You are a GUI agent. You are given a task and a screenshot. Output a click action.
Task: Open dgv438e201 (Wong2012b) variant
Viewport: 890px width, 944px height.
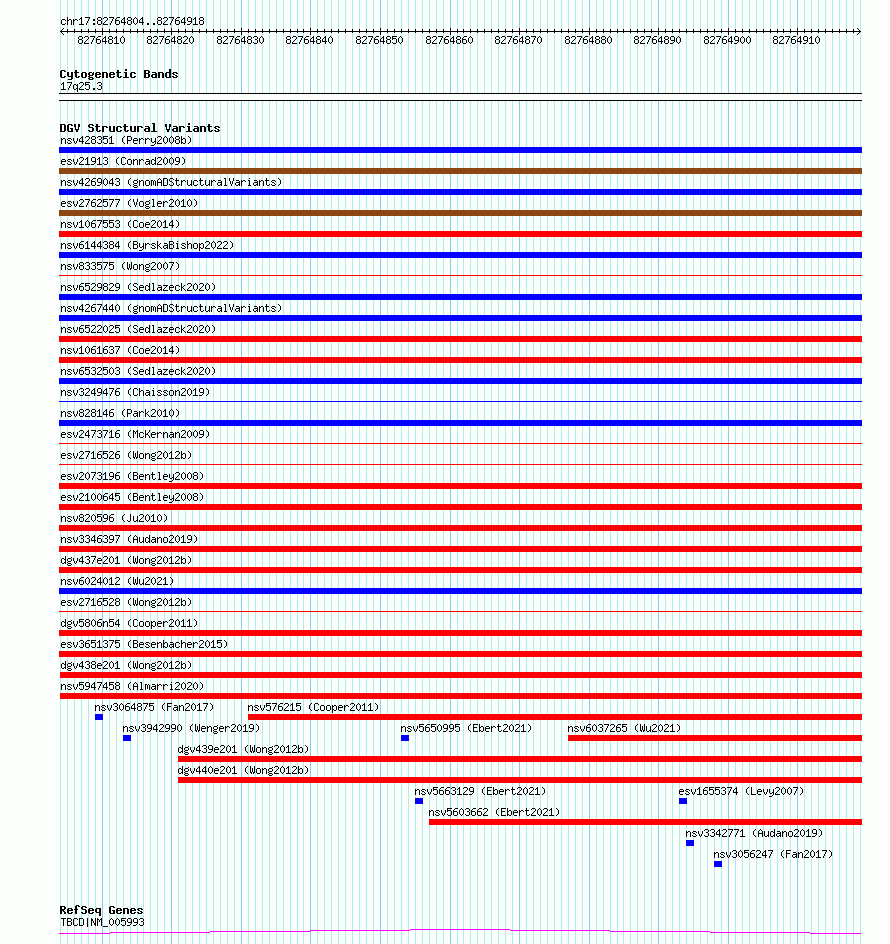[x=126, y=665]
